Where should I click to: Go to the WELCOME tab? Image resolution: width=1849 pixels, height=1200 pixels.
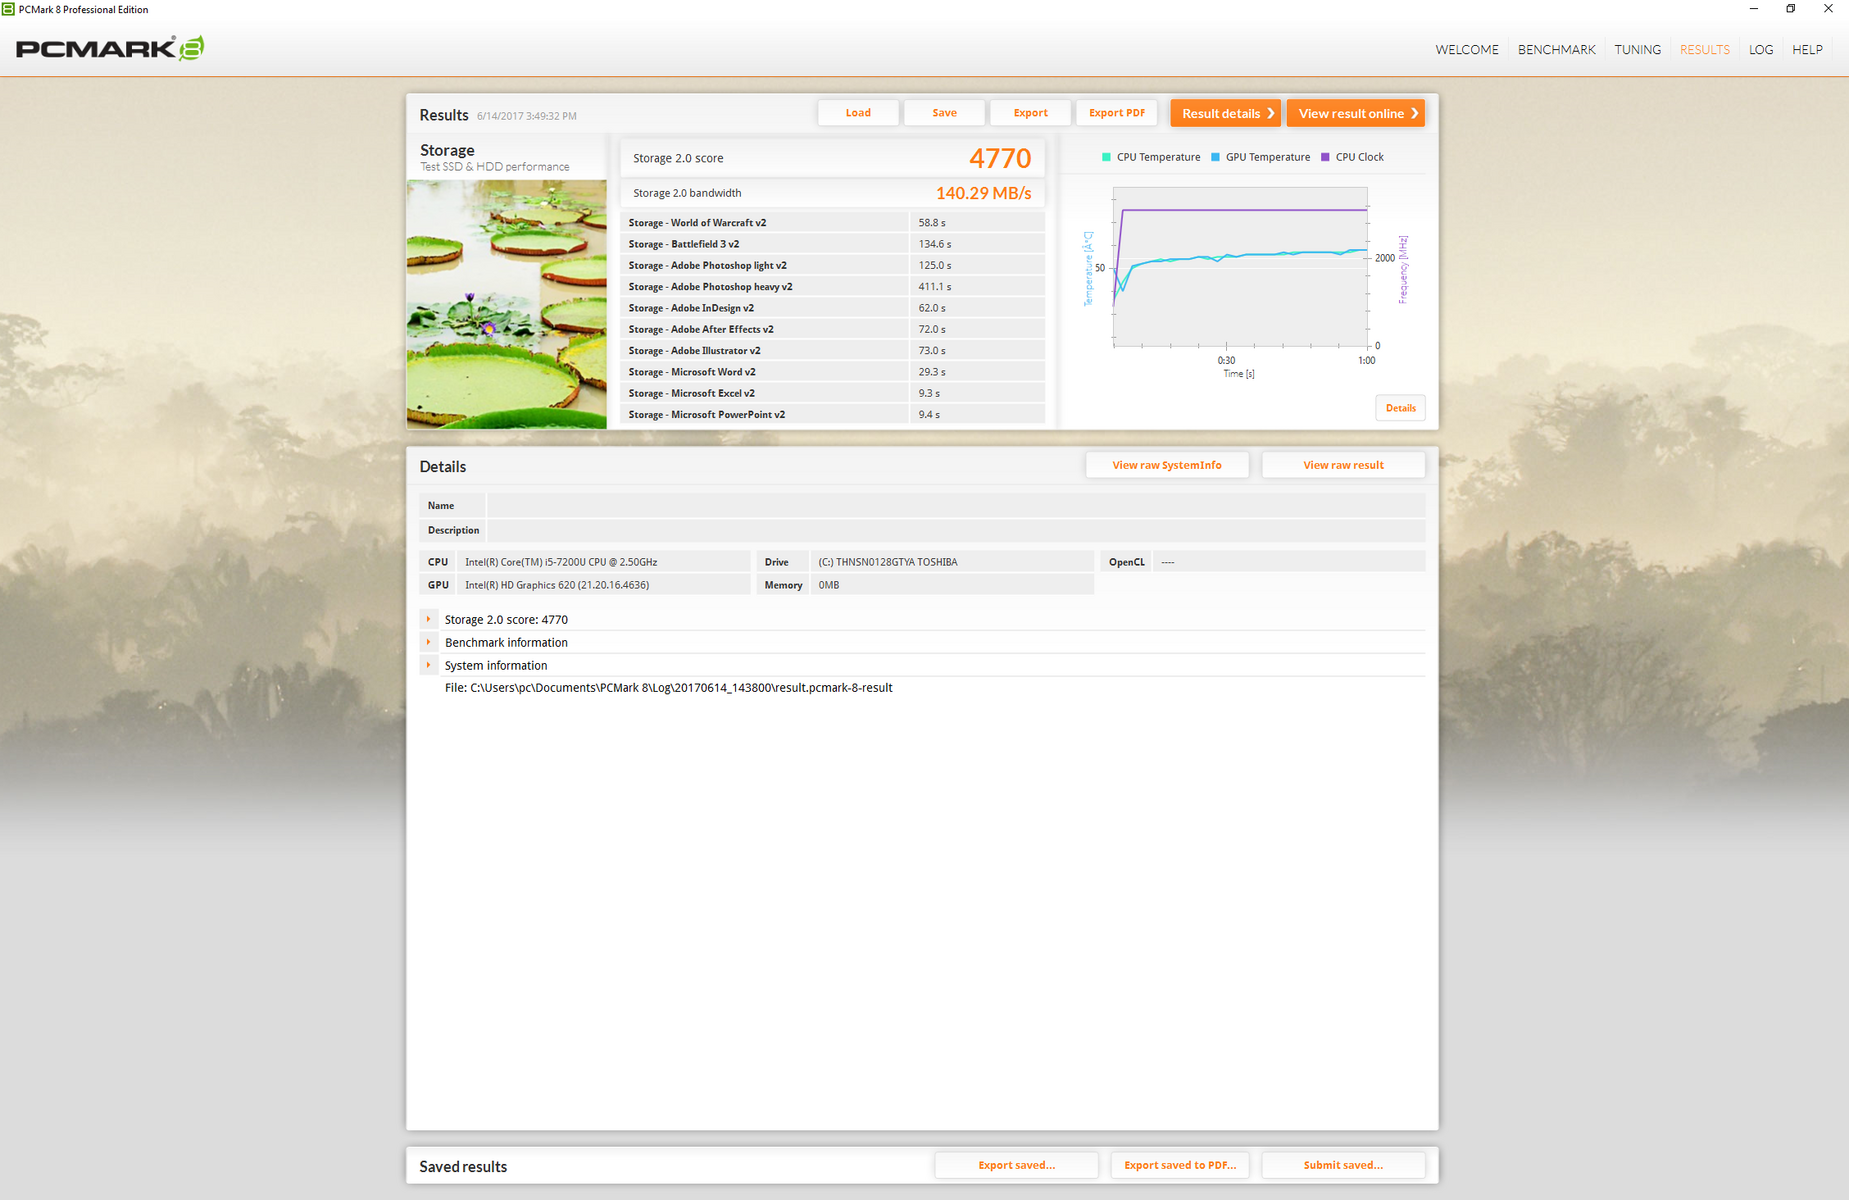pyautogui.click(x=1466, y=50)
